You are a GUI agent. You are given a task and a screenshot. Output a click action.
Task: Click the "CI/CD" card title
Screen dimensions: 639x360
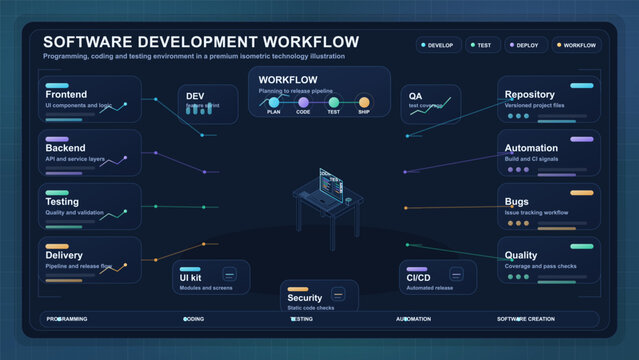(418, 278)
